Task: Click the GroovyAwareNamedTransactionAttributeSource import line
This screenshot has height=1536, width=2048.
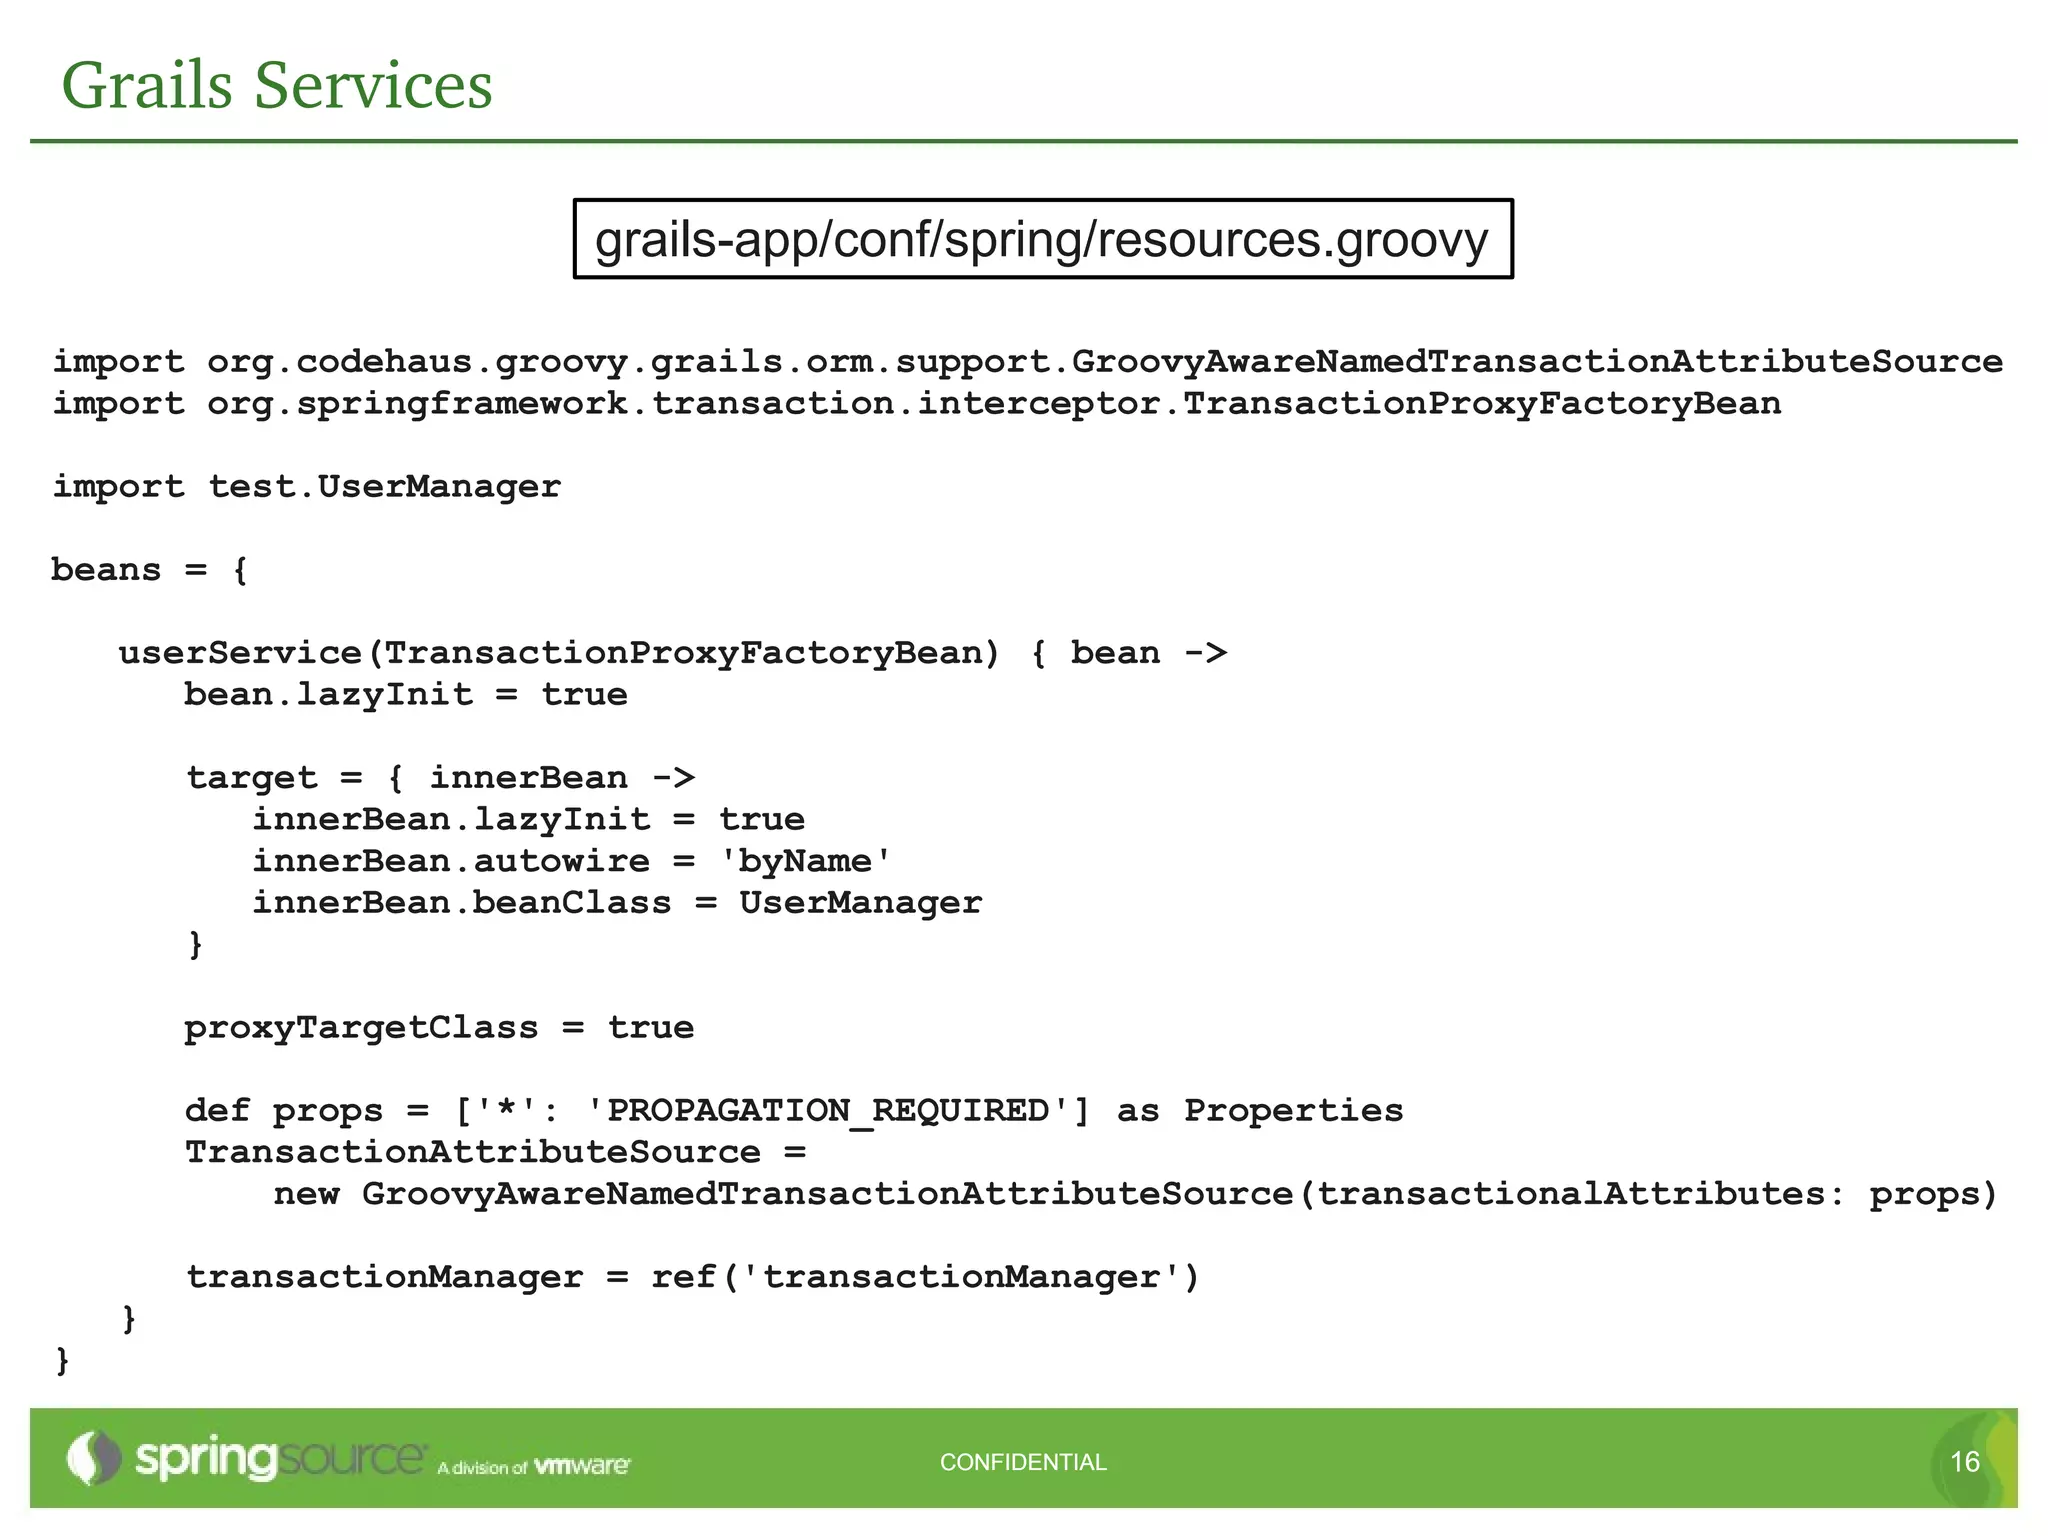Action: point(1028,361)
